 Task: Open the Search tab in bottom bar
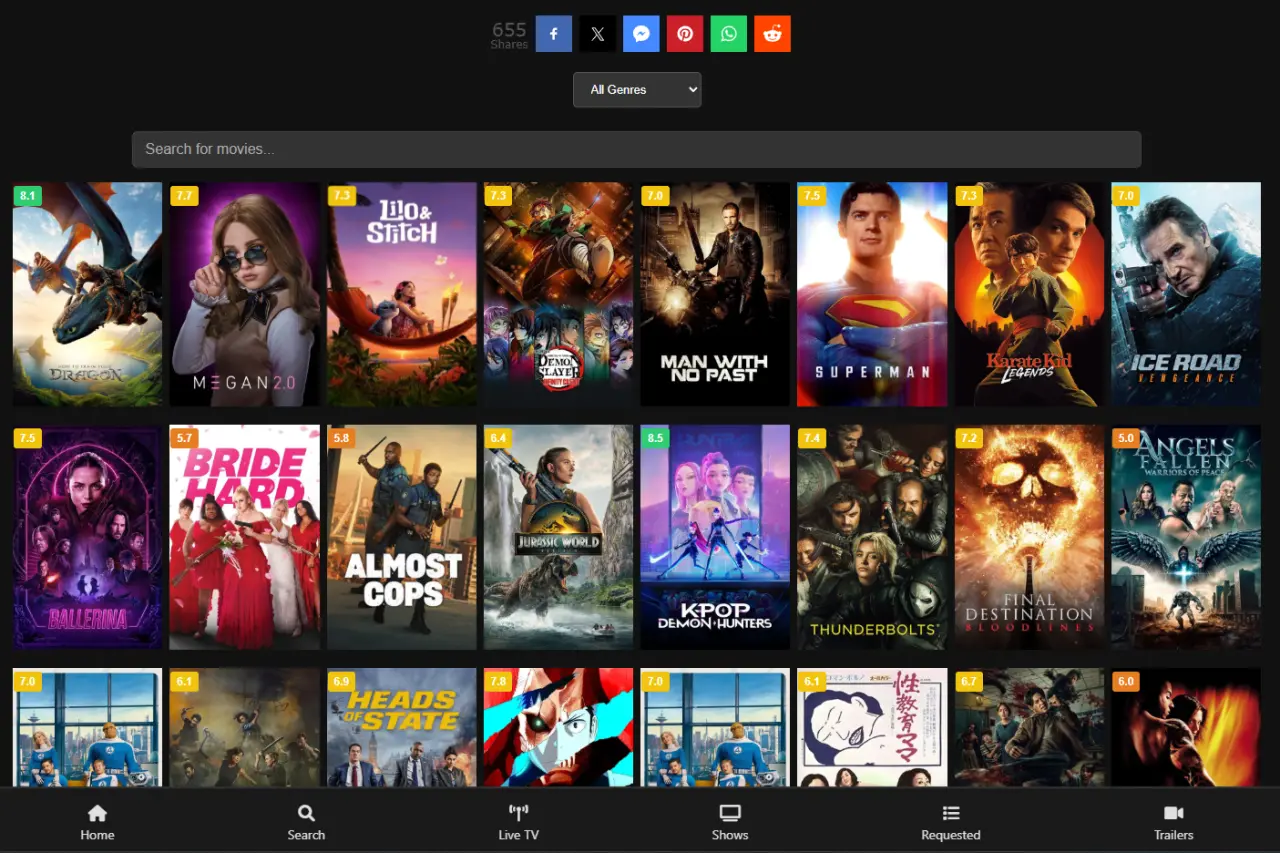[306, 822]
